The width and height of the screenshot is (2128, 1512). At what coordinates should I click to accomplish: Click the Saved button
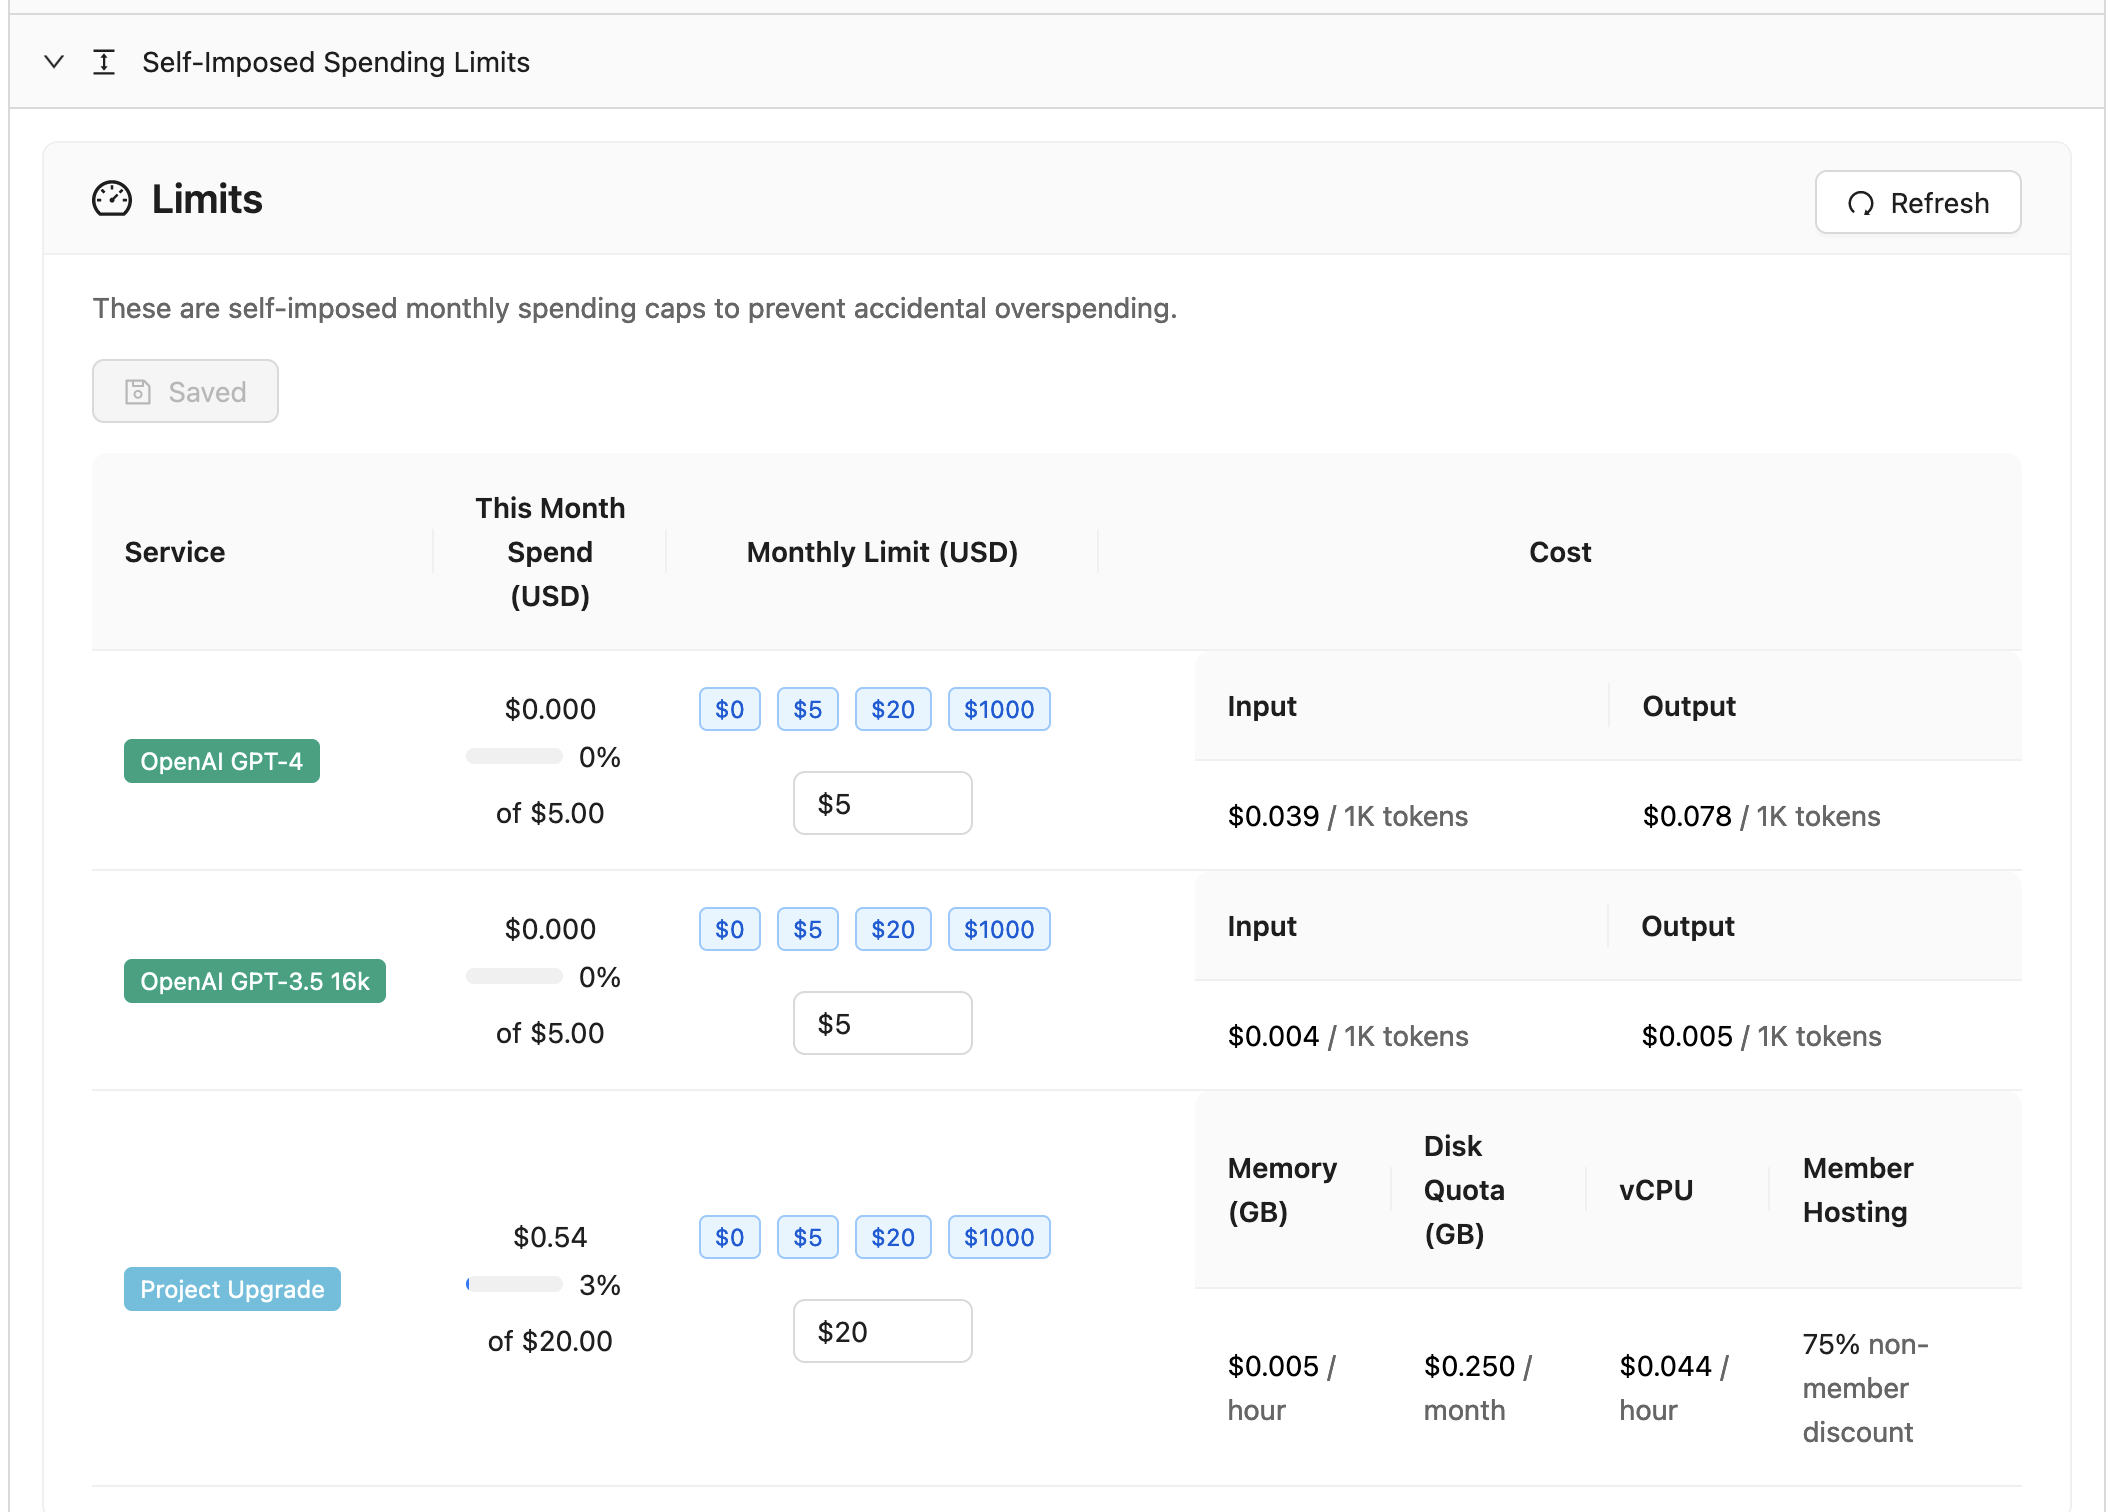tap(185, 392)
